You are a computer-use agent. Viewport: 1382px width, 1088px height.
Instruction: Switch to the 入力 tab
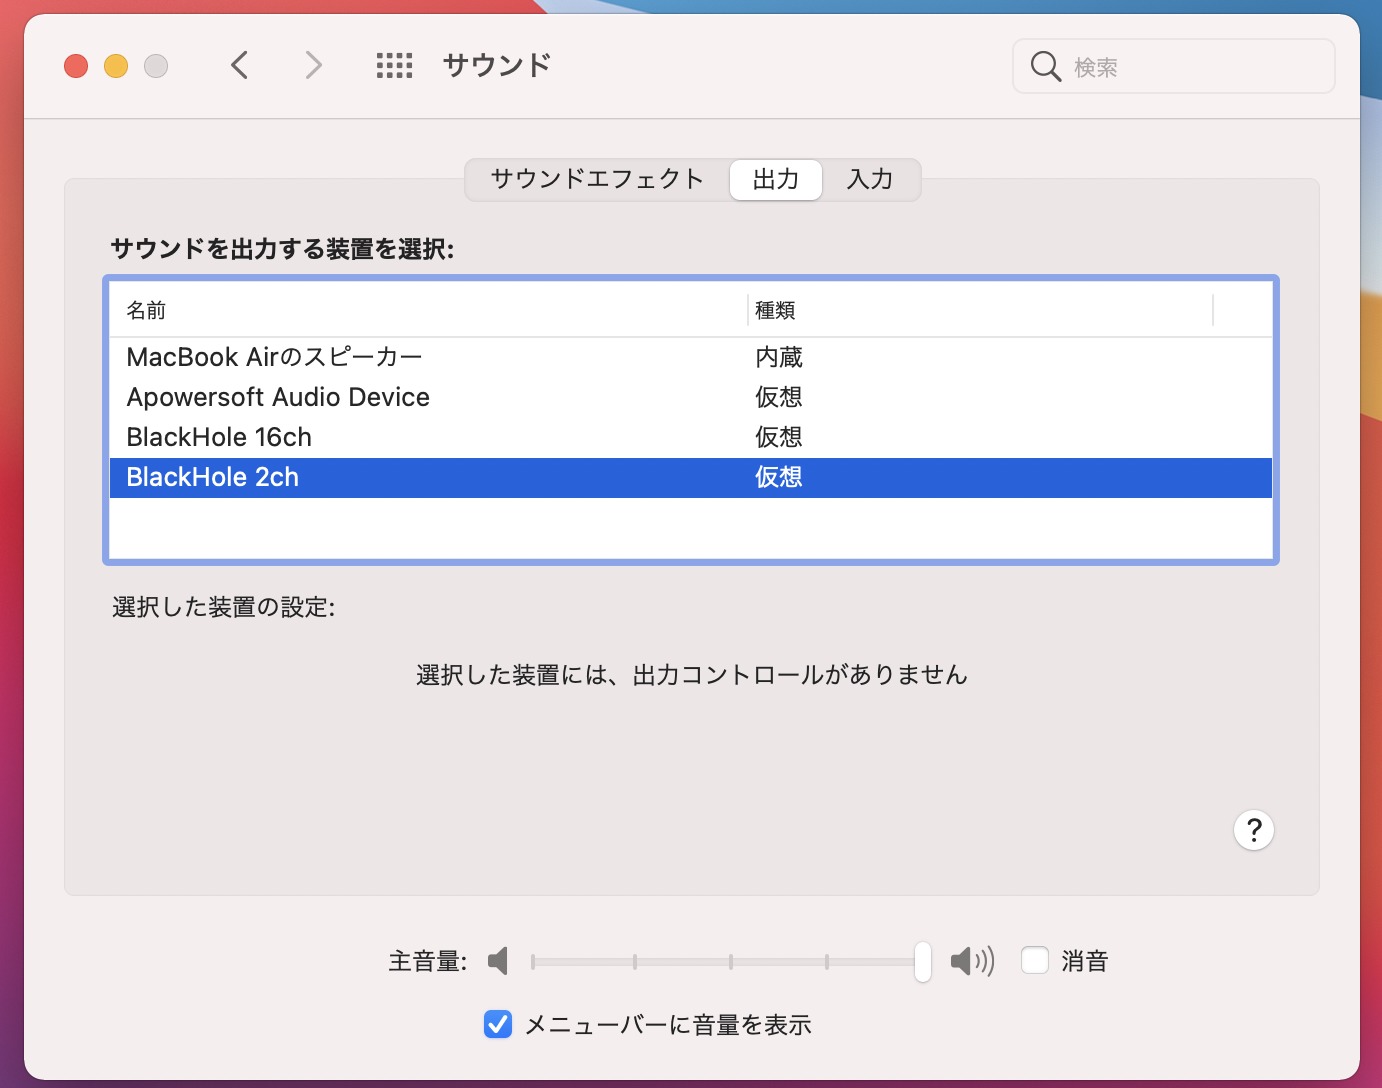click(869, 180)
